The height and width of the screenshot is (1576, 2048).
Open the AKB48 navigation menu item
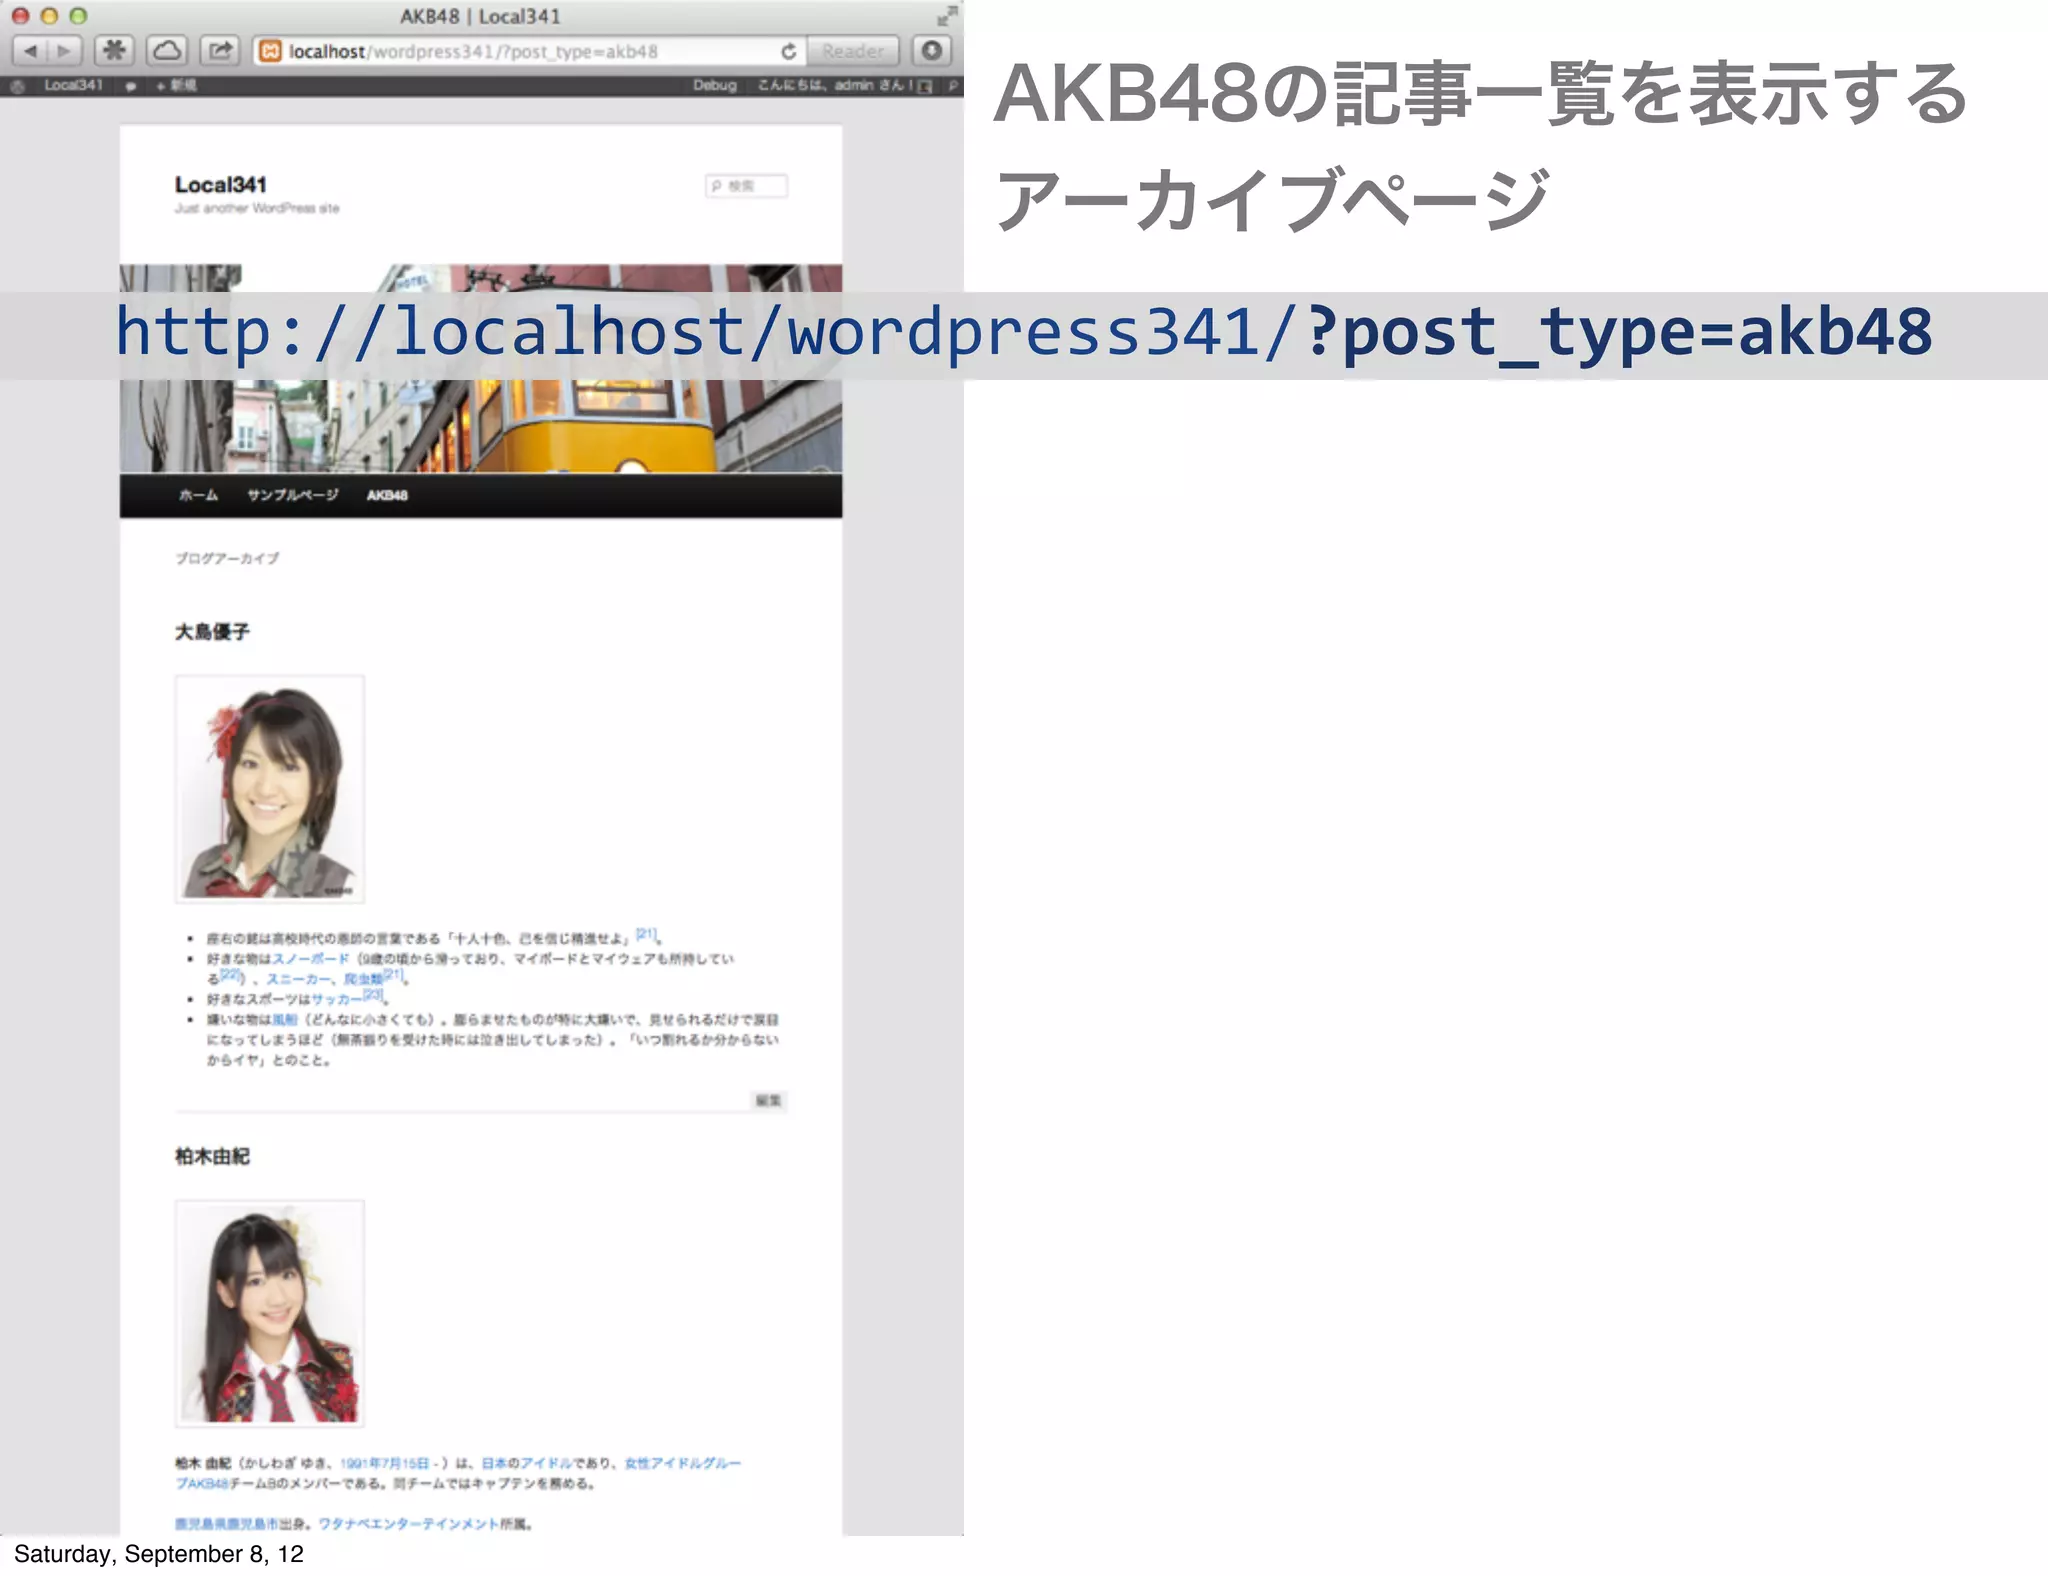(x=387, y=495)
